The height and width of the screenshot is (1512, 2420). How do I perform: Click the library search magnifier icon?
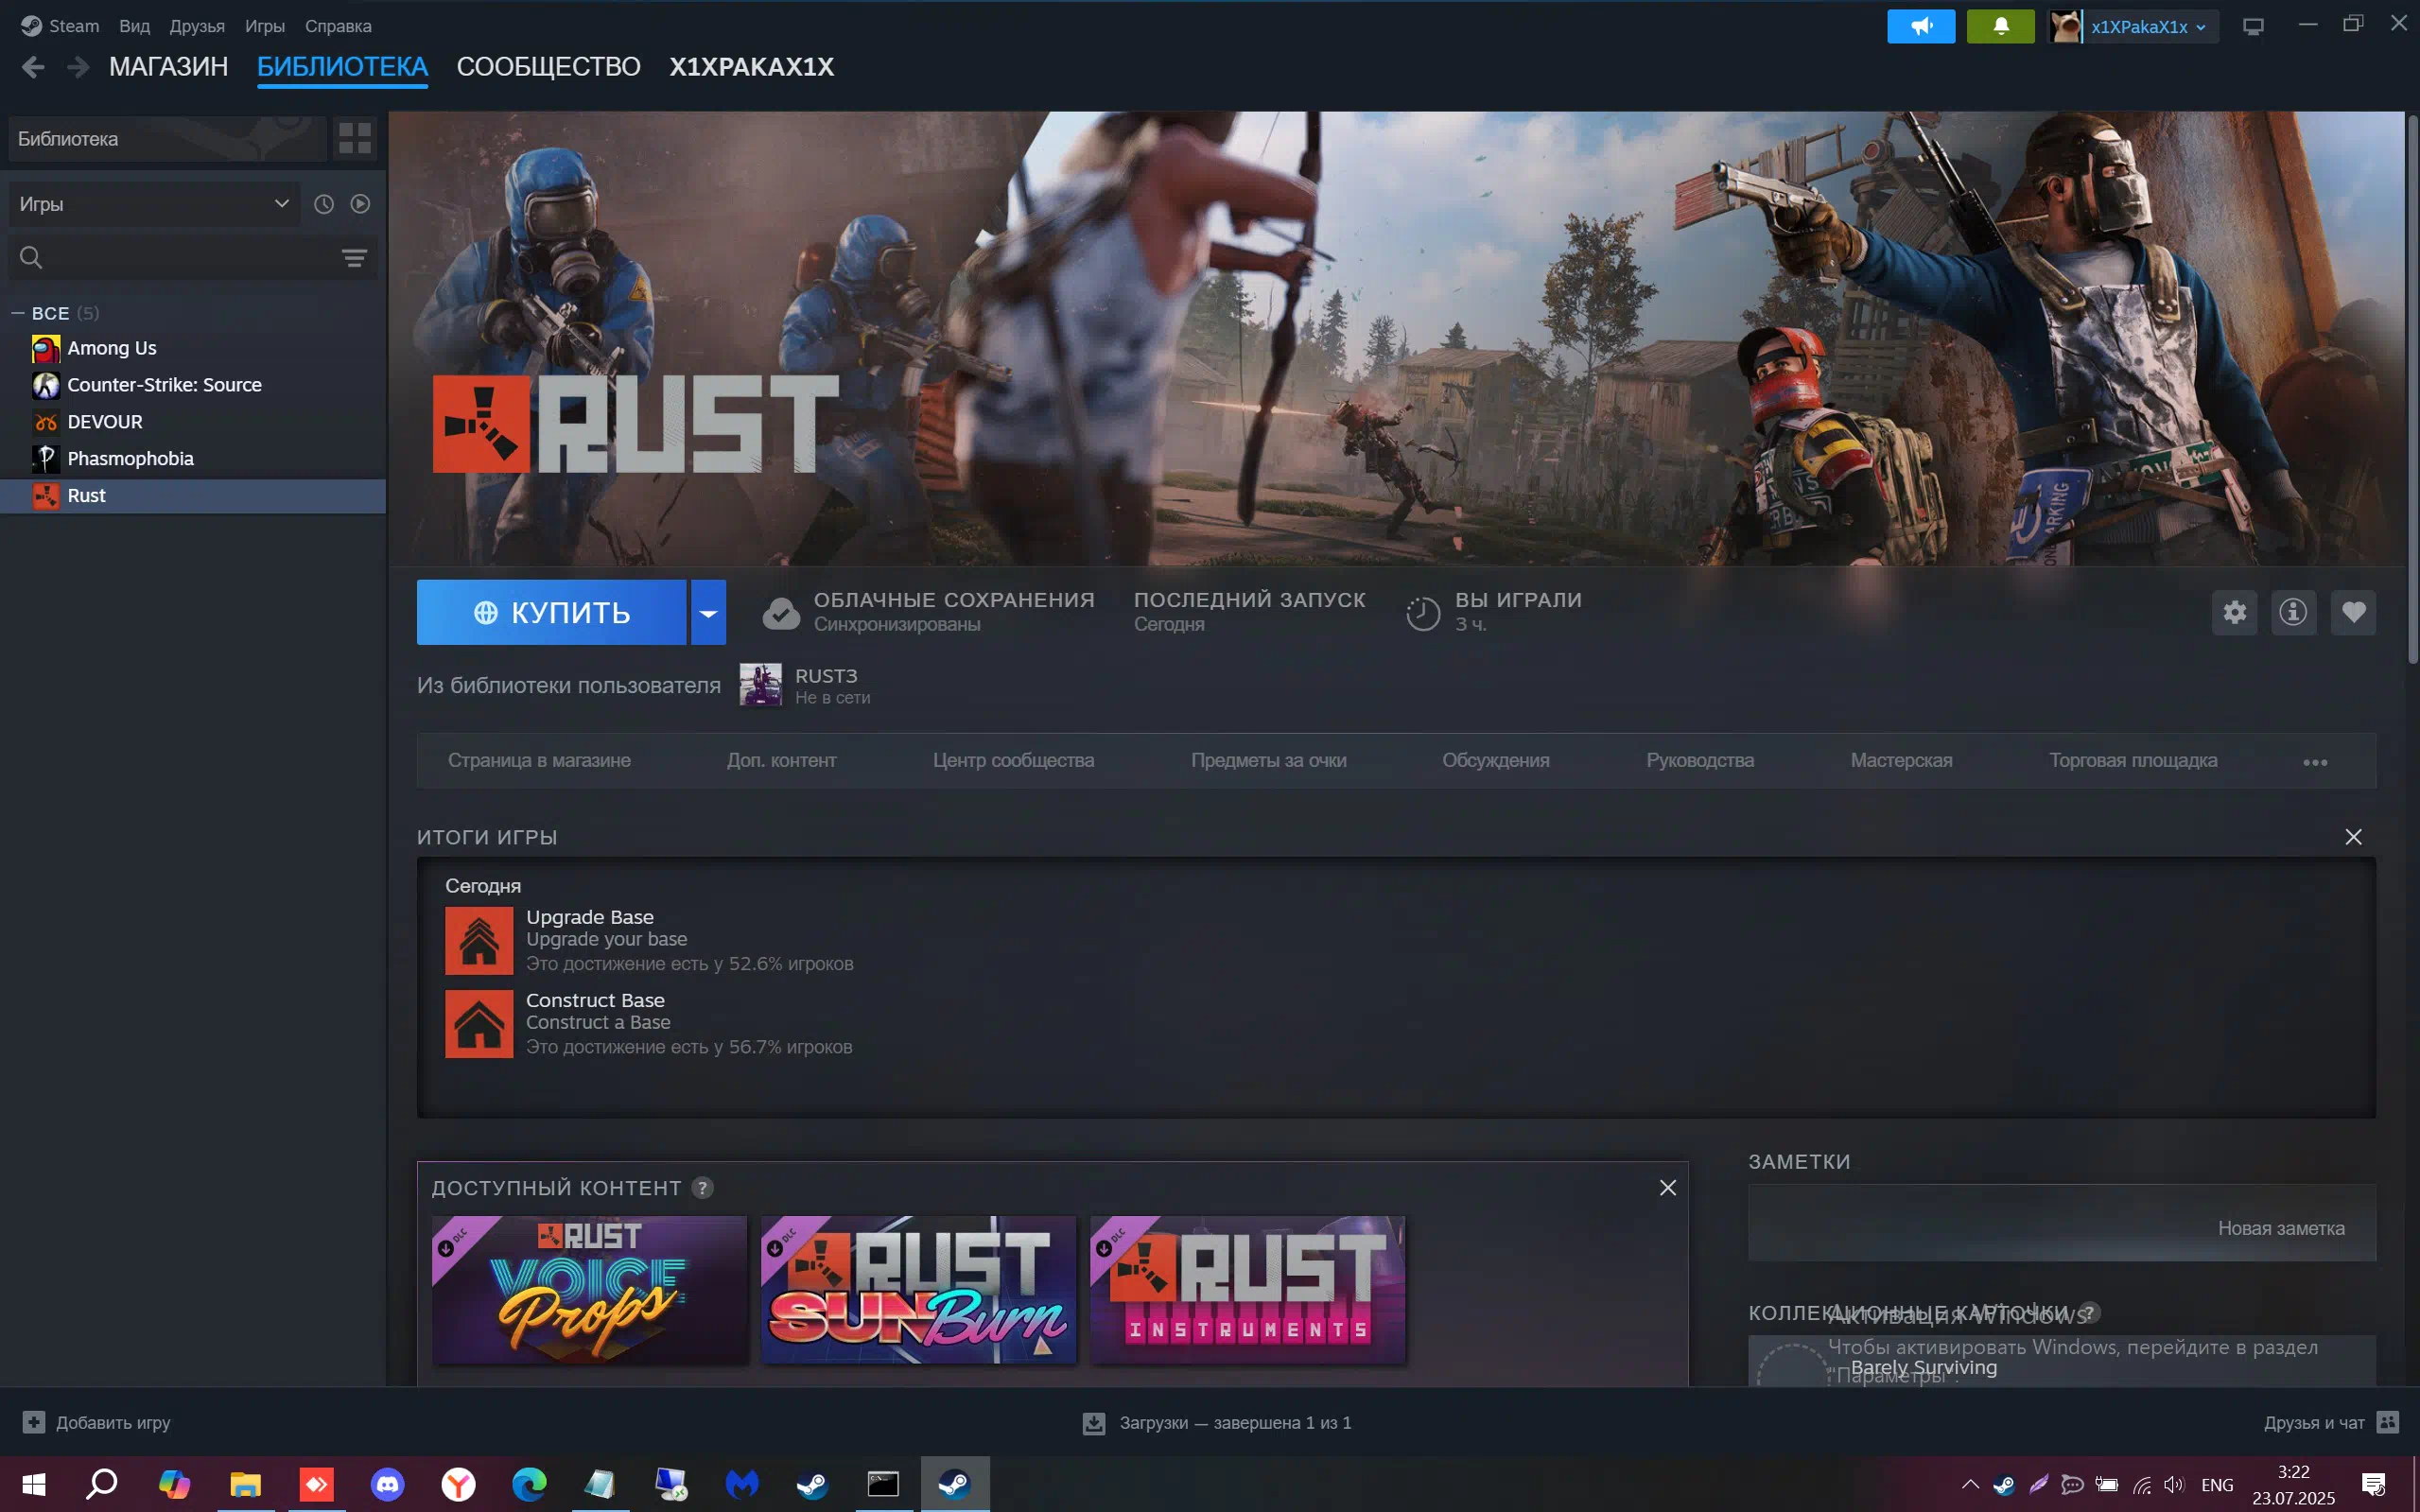(31, 258)
